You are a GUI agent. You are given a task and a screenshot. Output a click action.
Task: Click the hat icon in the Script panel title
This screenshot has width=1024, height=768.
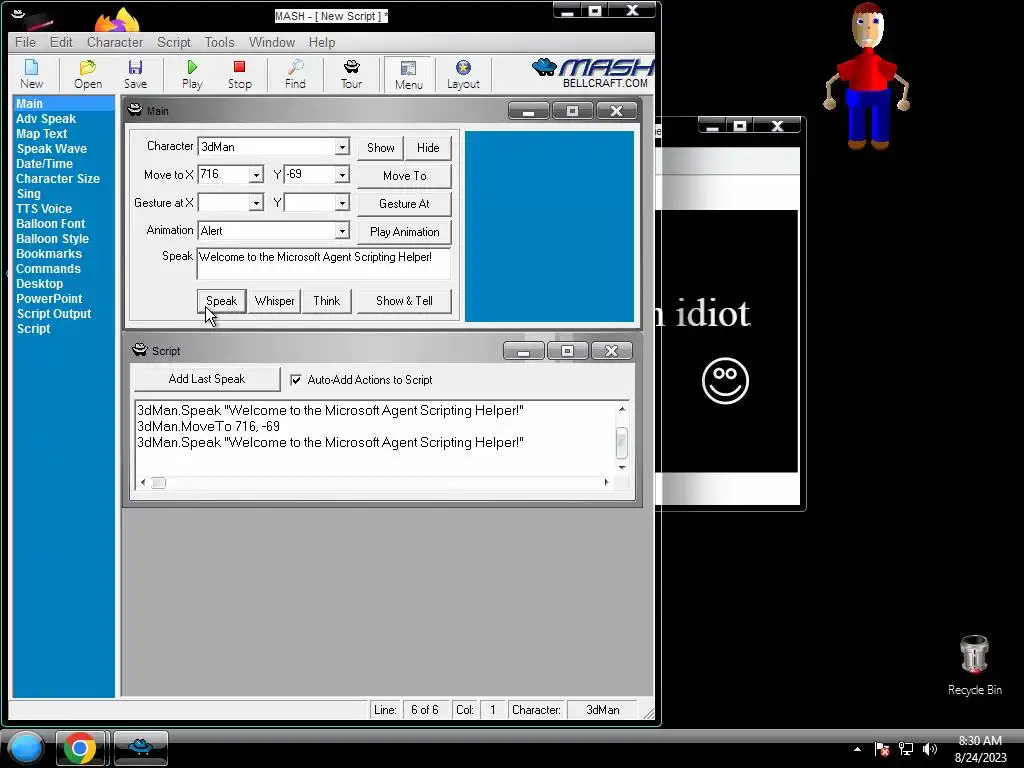pos(140,350)
